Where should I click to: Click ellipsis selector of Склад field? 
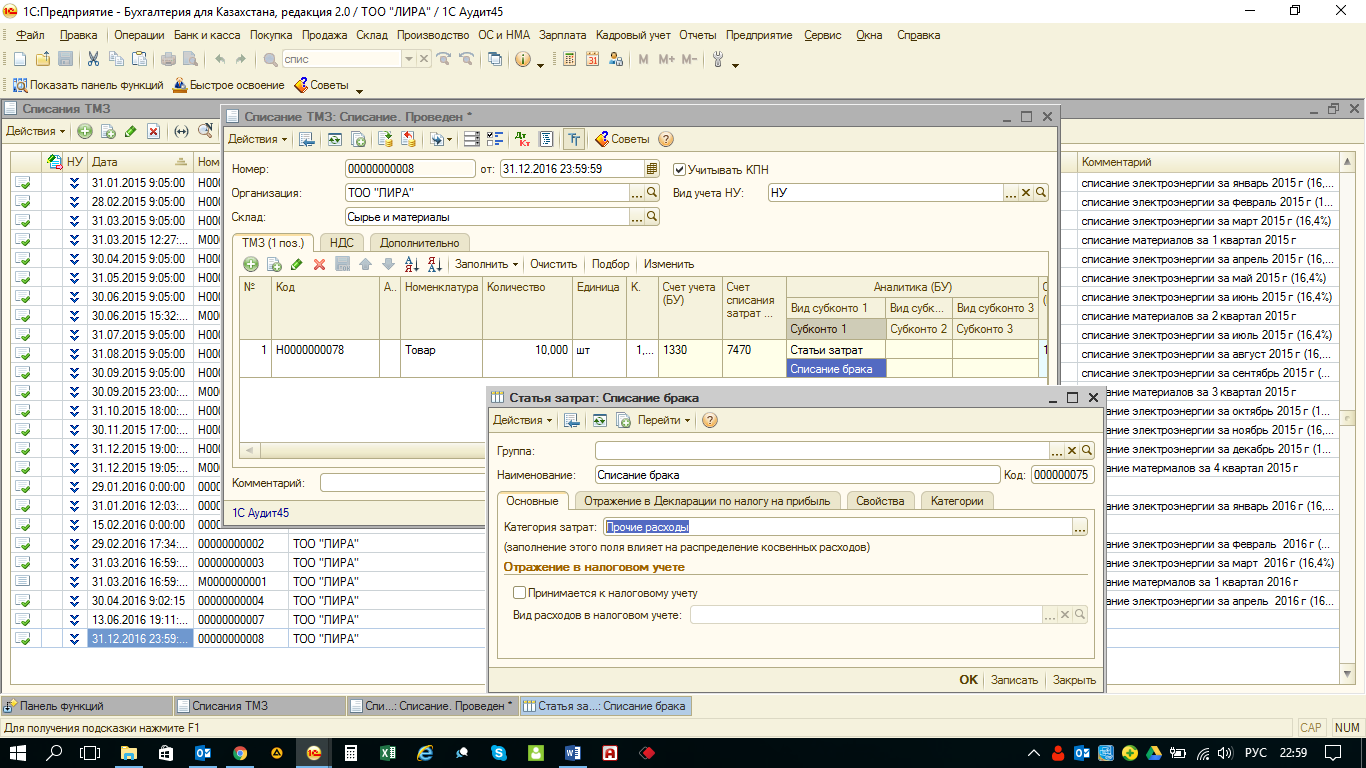tap(637, 217)
